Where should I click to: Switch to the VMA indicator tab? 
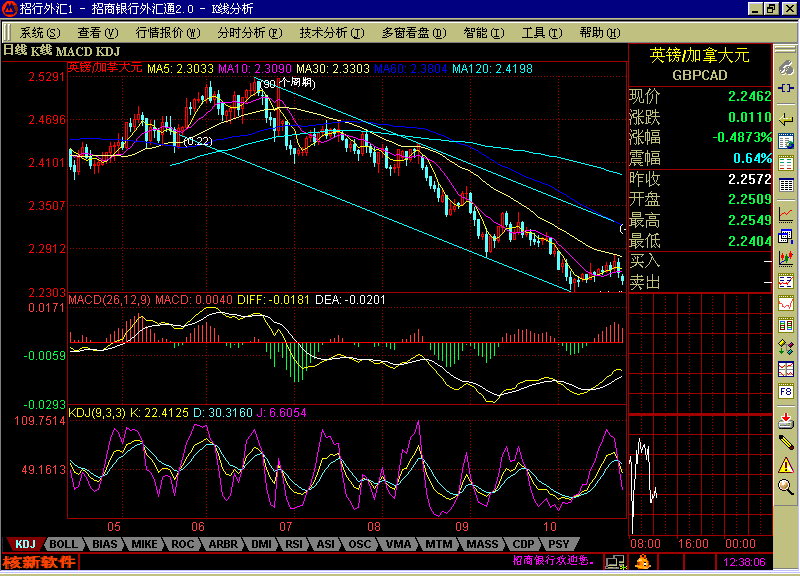398,544
